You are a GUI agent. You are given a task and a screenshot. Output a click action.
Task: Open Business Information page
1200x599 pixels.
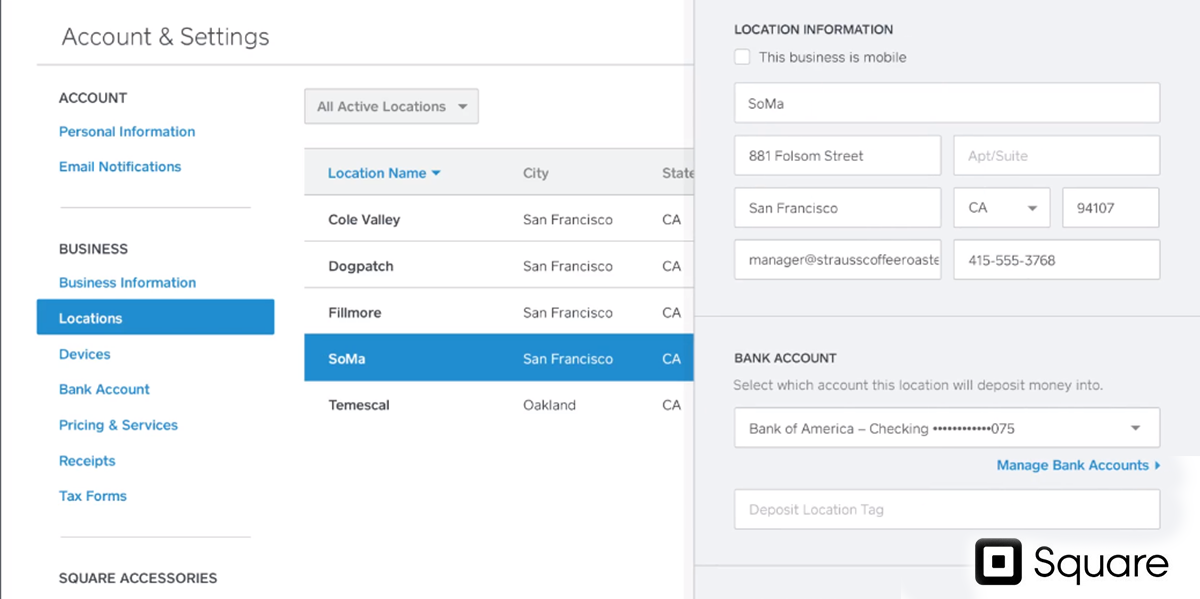click(x=127, y=283)
